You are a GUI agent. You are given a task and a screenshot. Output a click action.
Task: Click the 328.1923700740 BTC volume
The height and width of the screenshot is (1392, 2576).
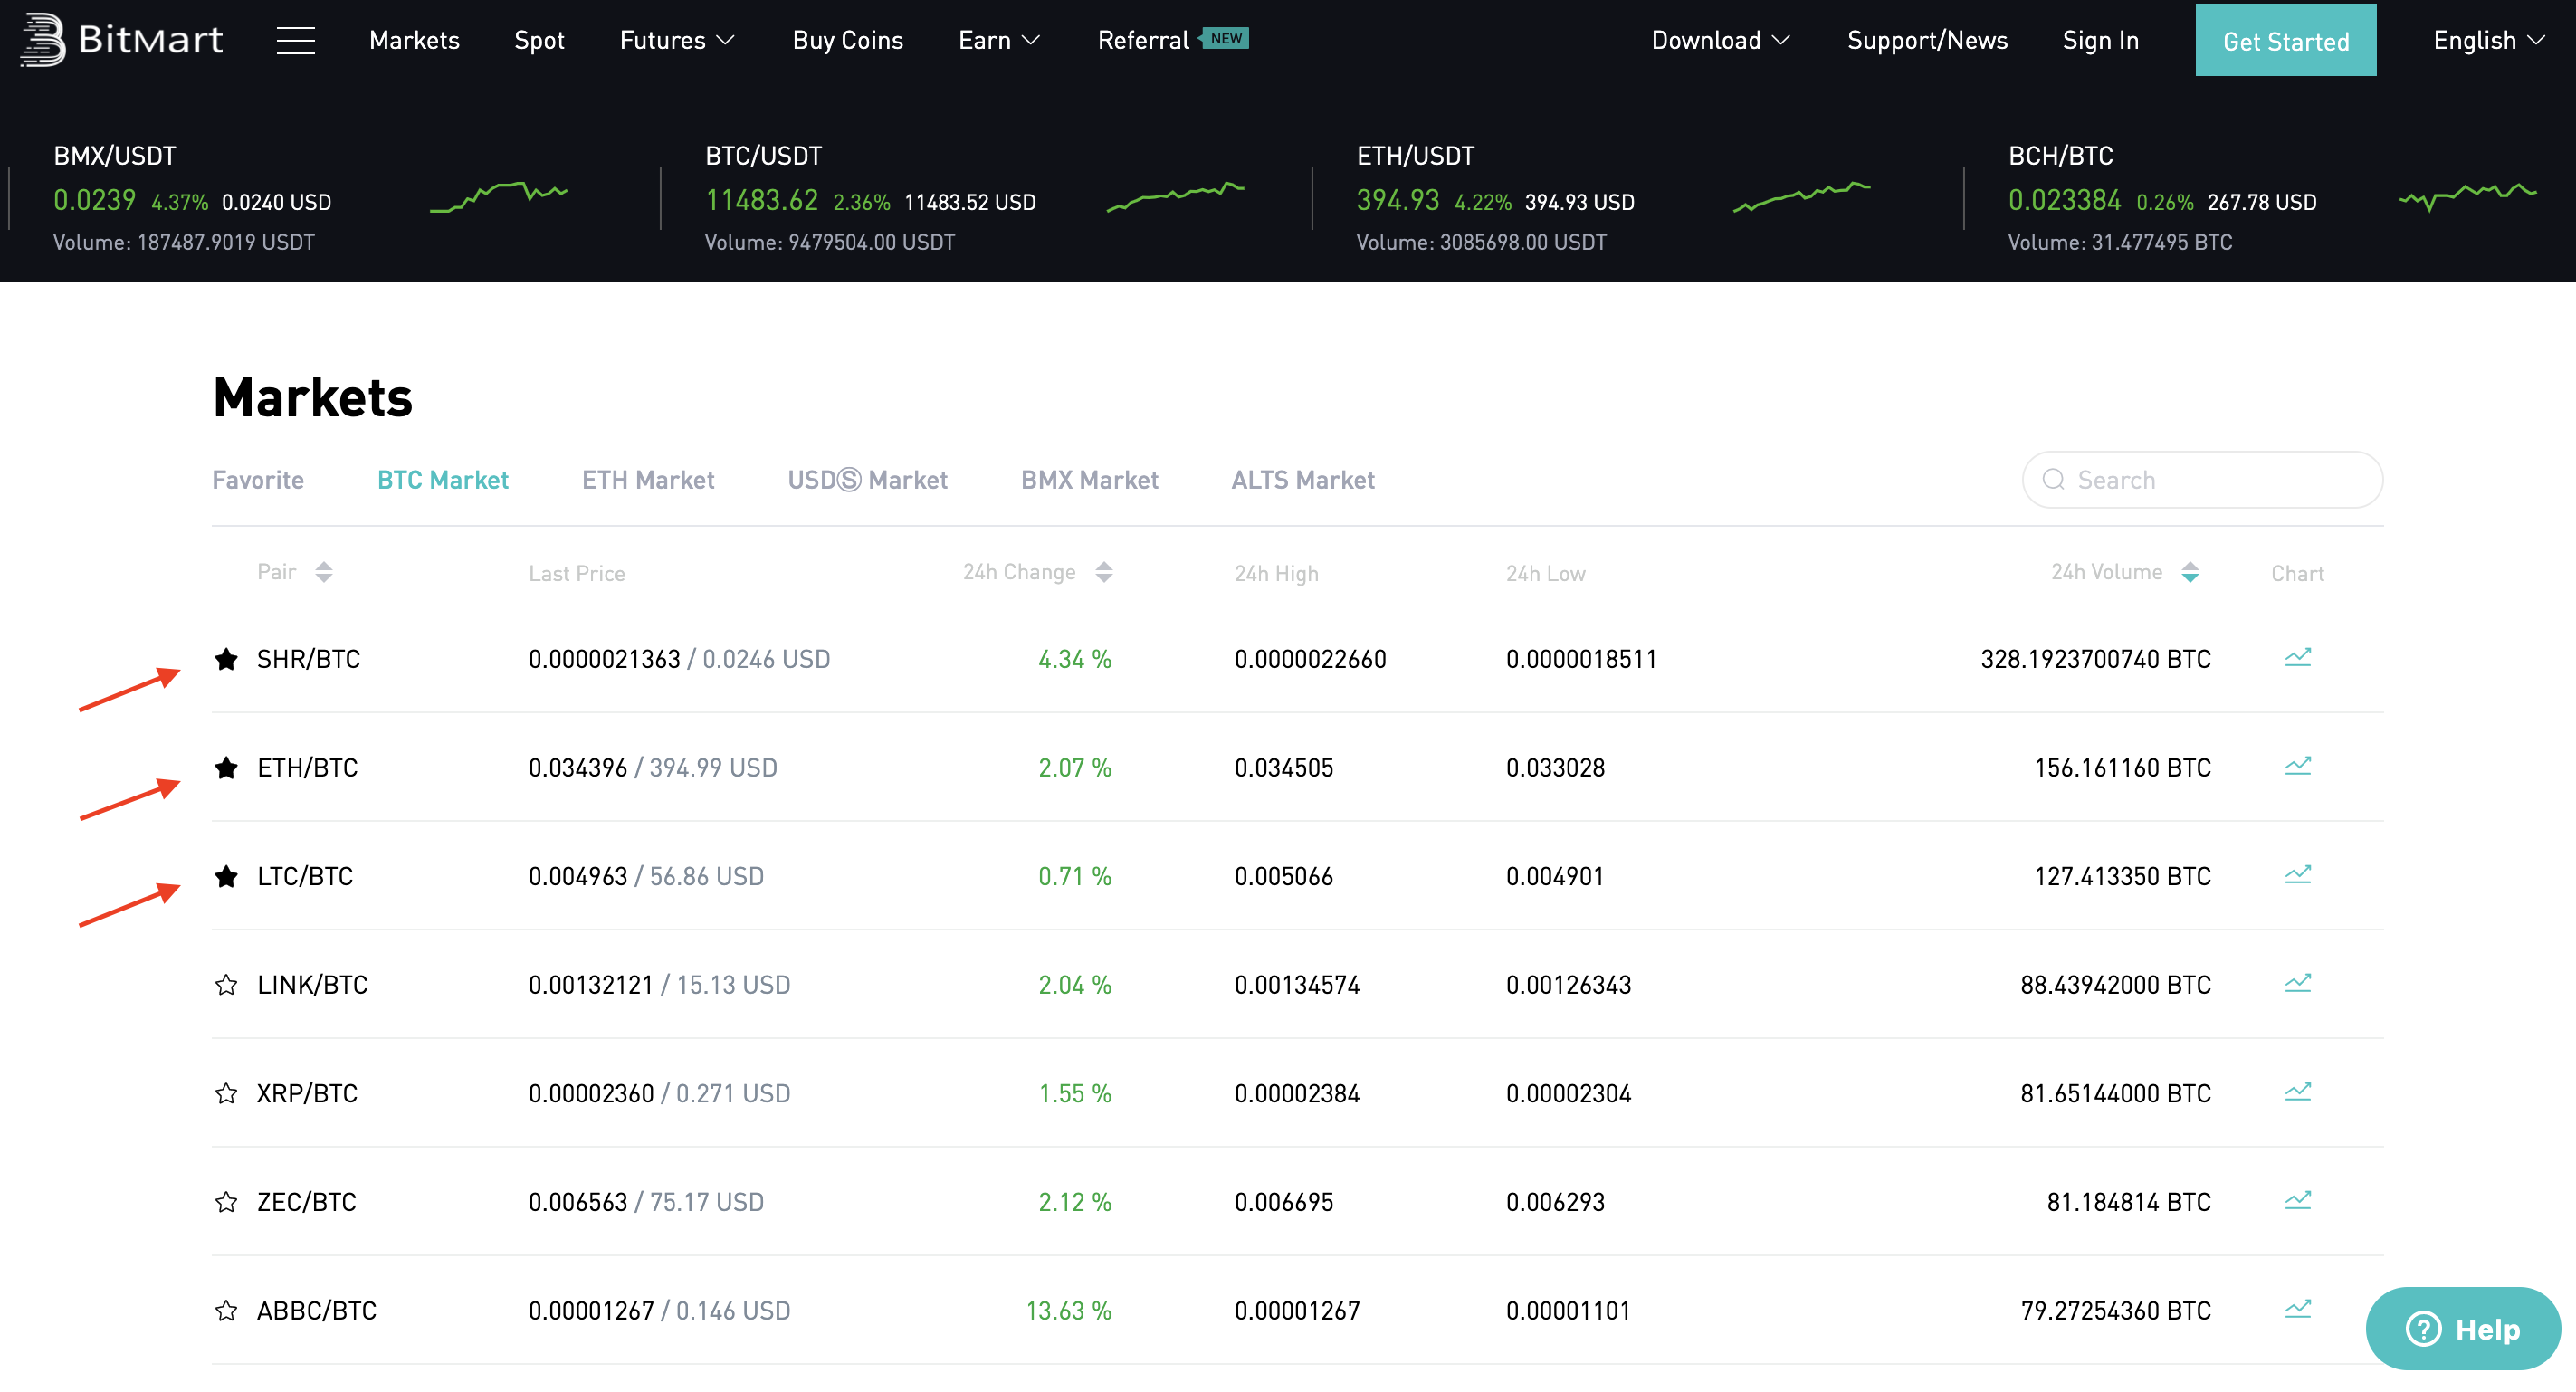(x=2095, y=659)
